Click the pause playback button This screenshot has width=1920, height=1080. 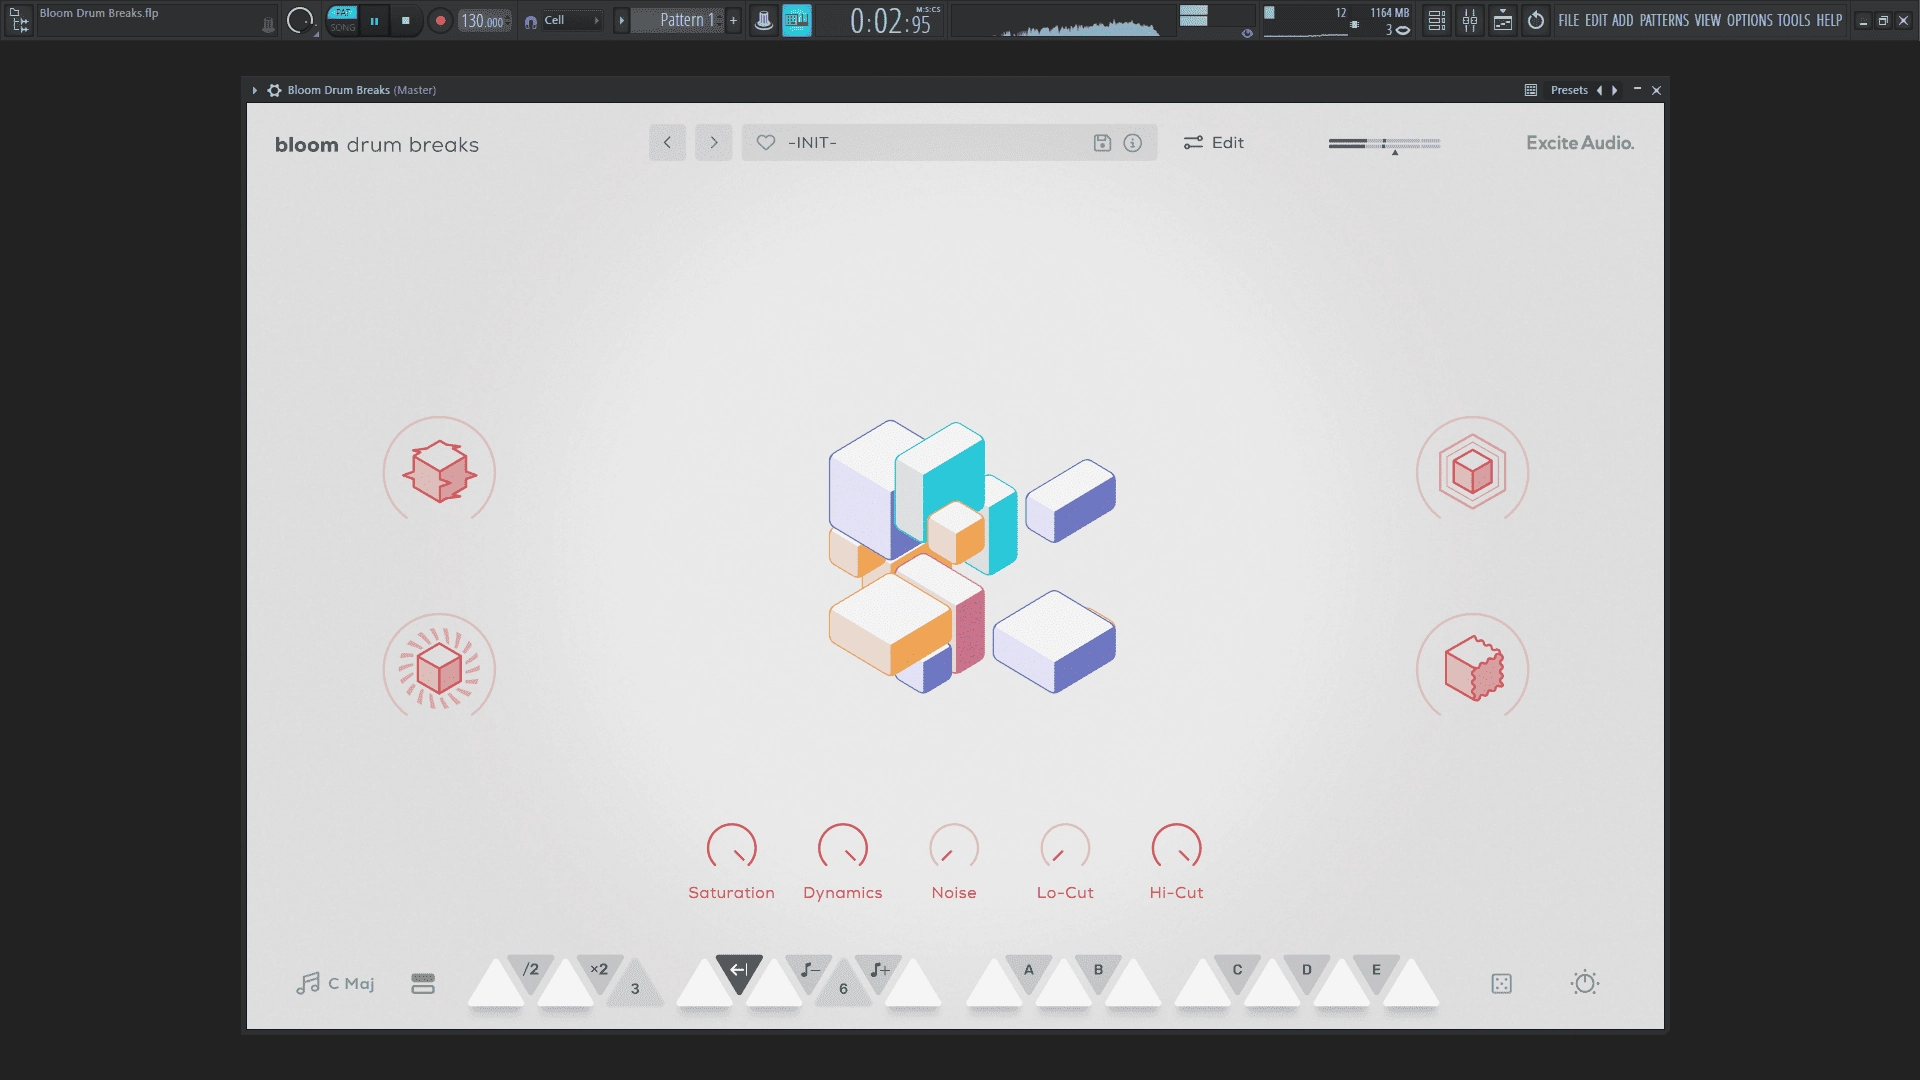pos(374,20)
